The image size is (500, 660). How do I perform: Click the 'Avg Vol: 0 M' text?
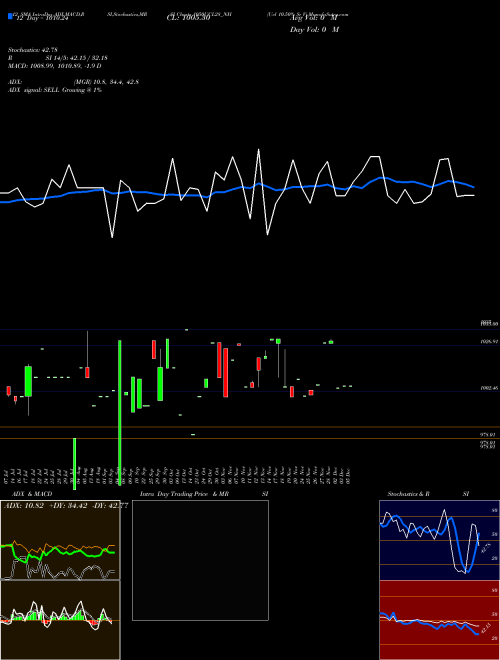[x=314, y=18]
